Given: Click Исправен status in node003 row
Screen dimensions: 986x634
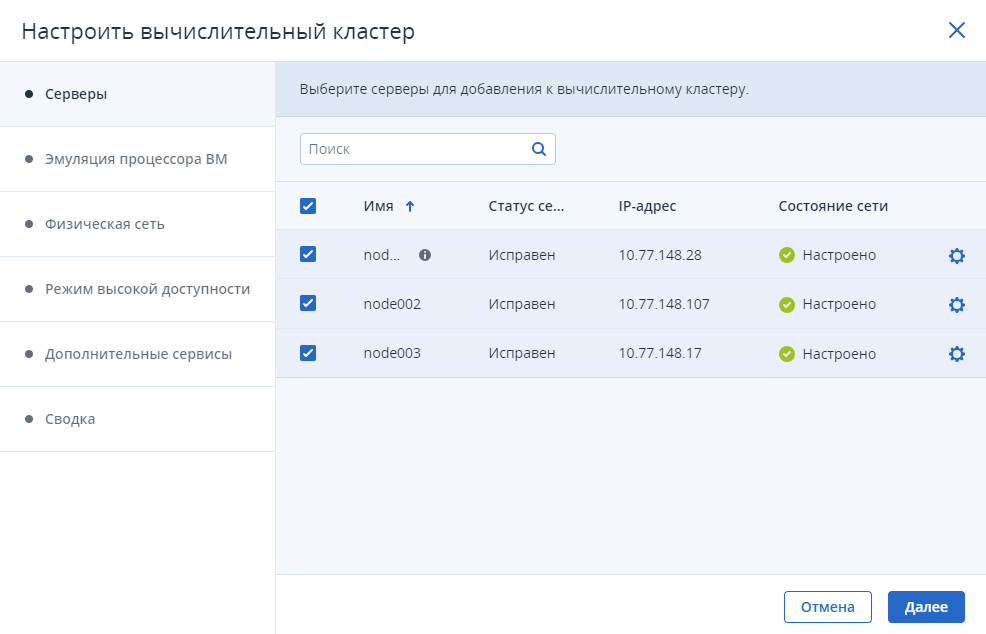Looking at the screenshot, I should (522, 353).
